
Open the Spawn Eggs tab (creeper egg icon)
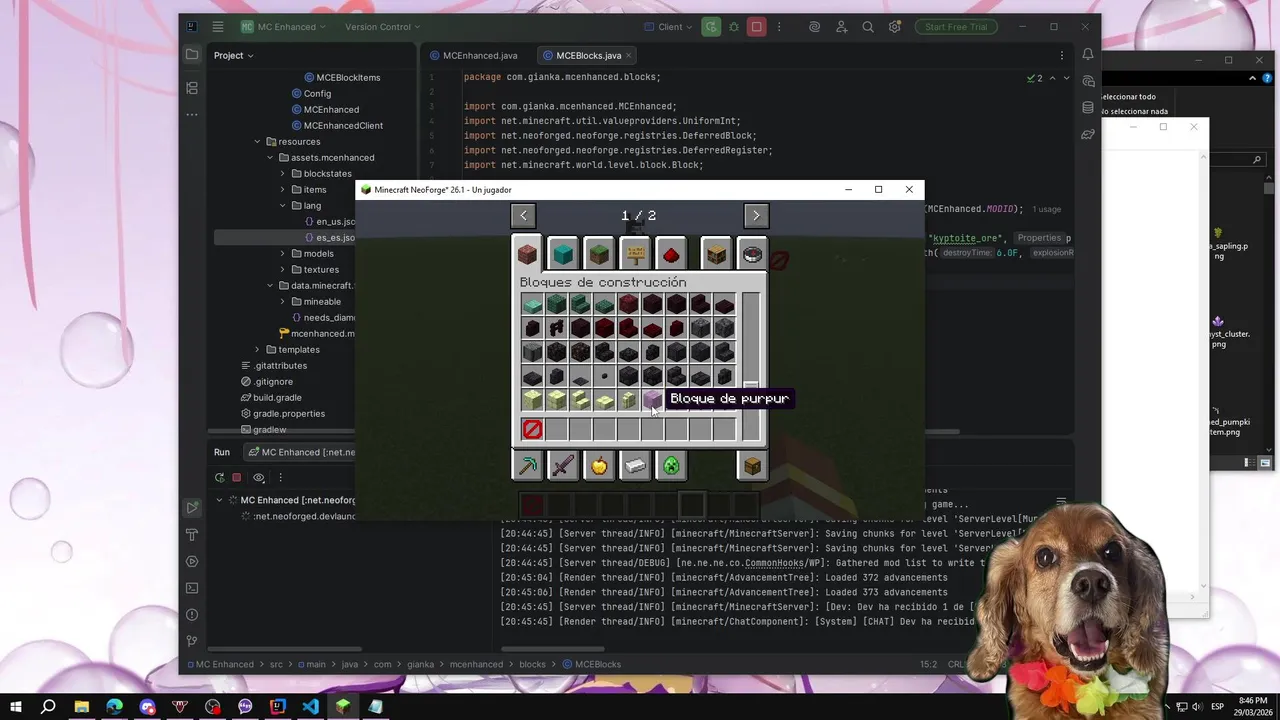tap(671, 465)
